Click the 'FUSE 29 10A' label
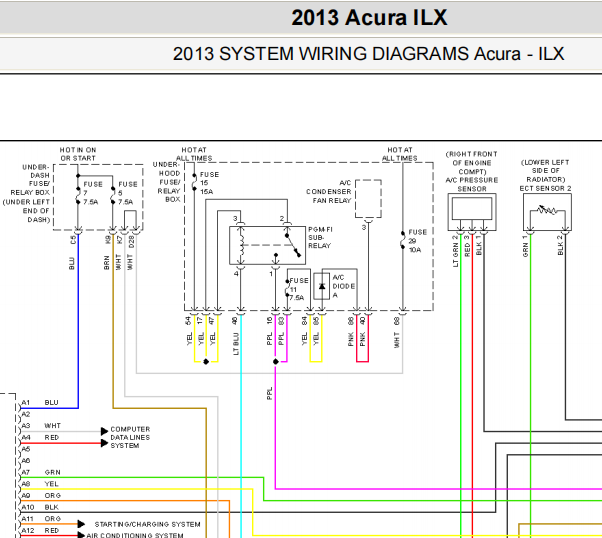 click(x=417, y=241)
